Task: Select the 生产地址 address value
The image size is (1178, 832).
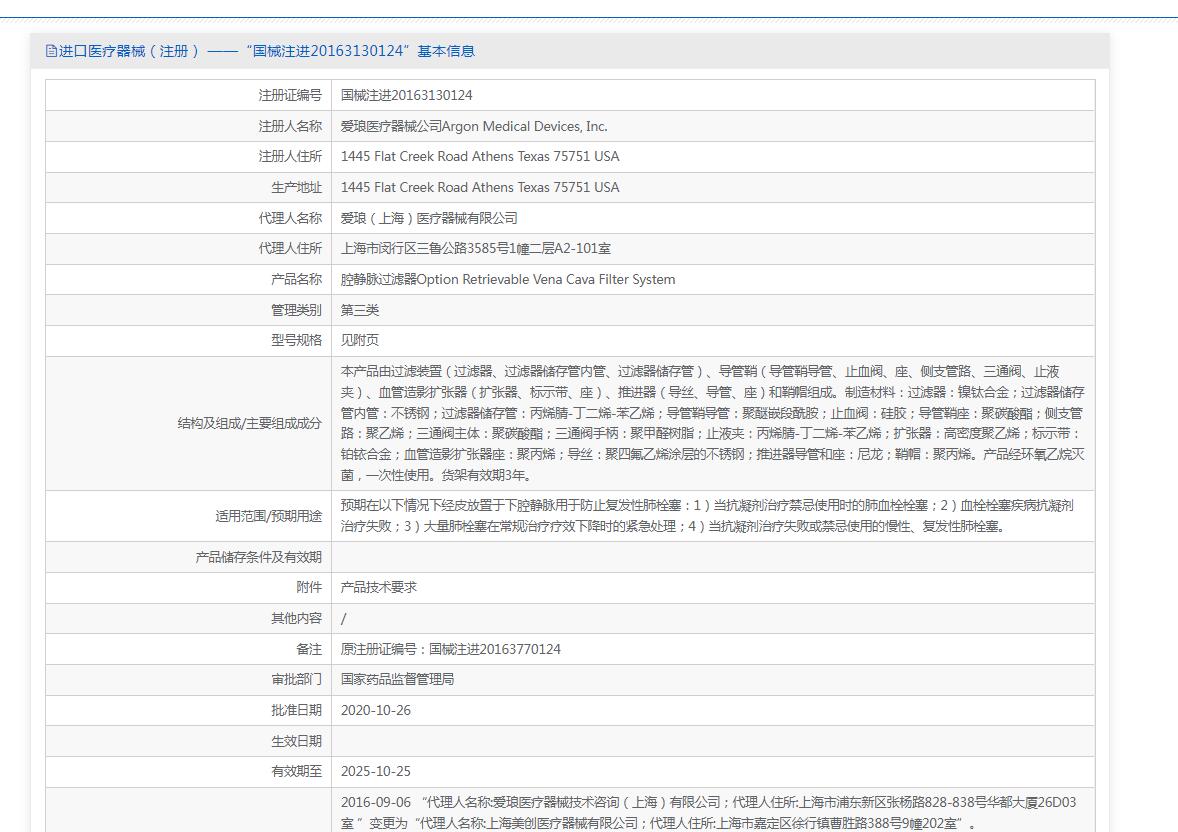Action: 480,187
